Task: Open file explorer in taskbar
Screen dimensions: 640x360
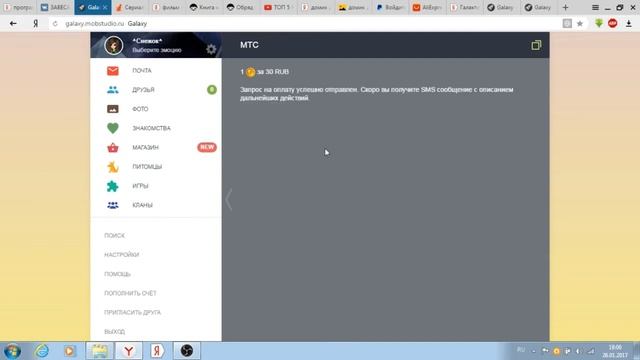Action: [100, 351]
